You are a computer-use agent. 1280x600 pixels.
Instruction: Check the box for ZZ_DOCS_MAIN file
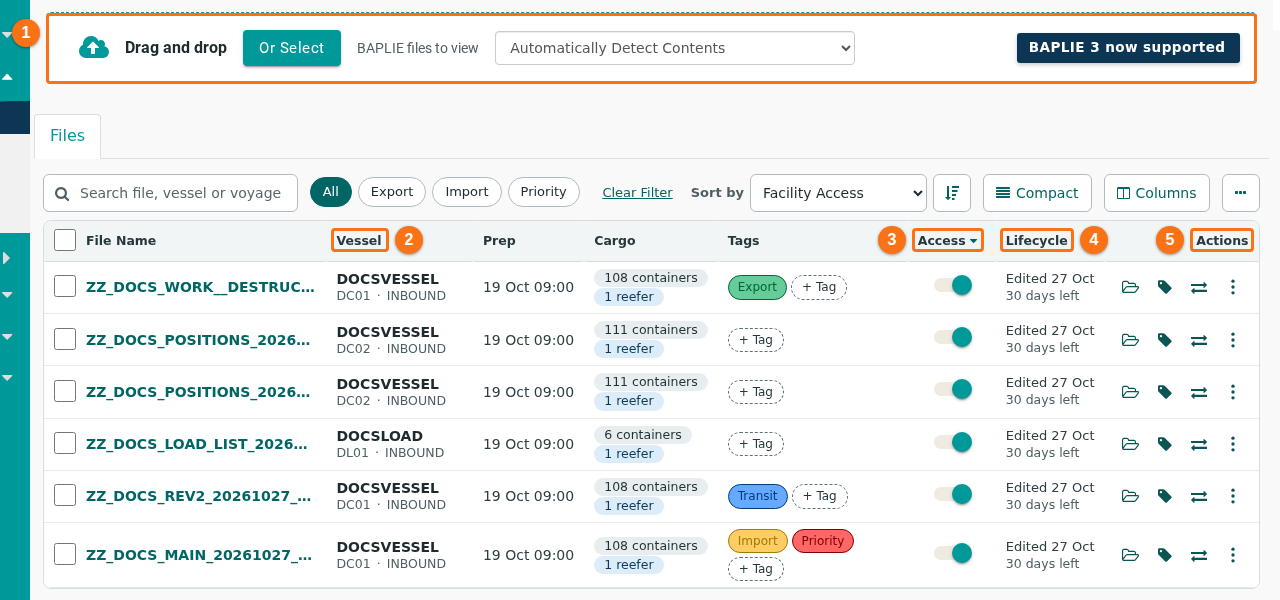pos(65,554)
